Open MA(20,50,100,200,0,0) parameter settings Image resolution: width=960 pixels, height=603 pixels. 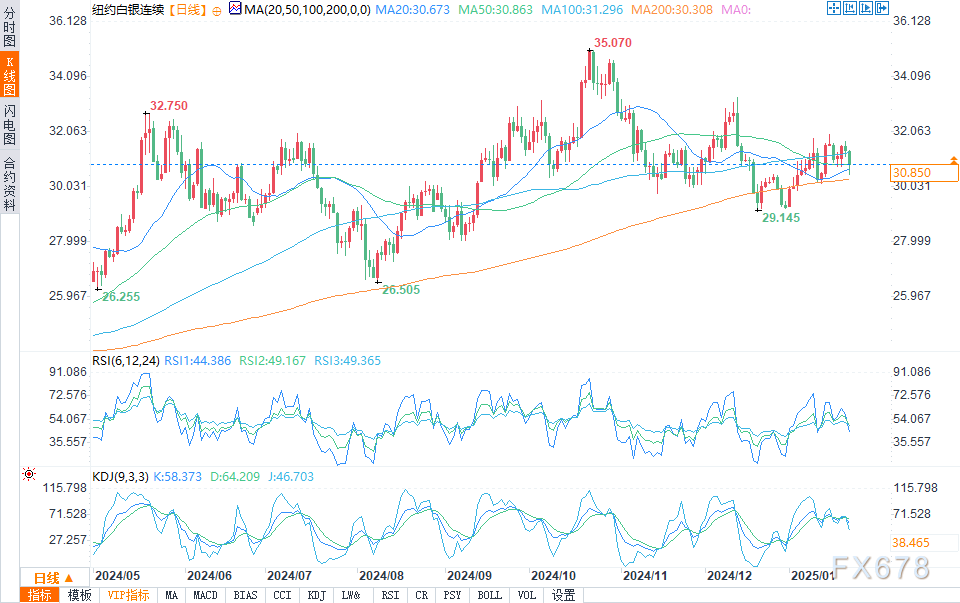[x=307, y=10]
